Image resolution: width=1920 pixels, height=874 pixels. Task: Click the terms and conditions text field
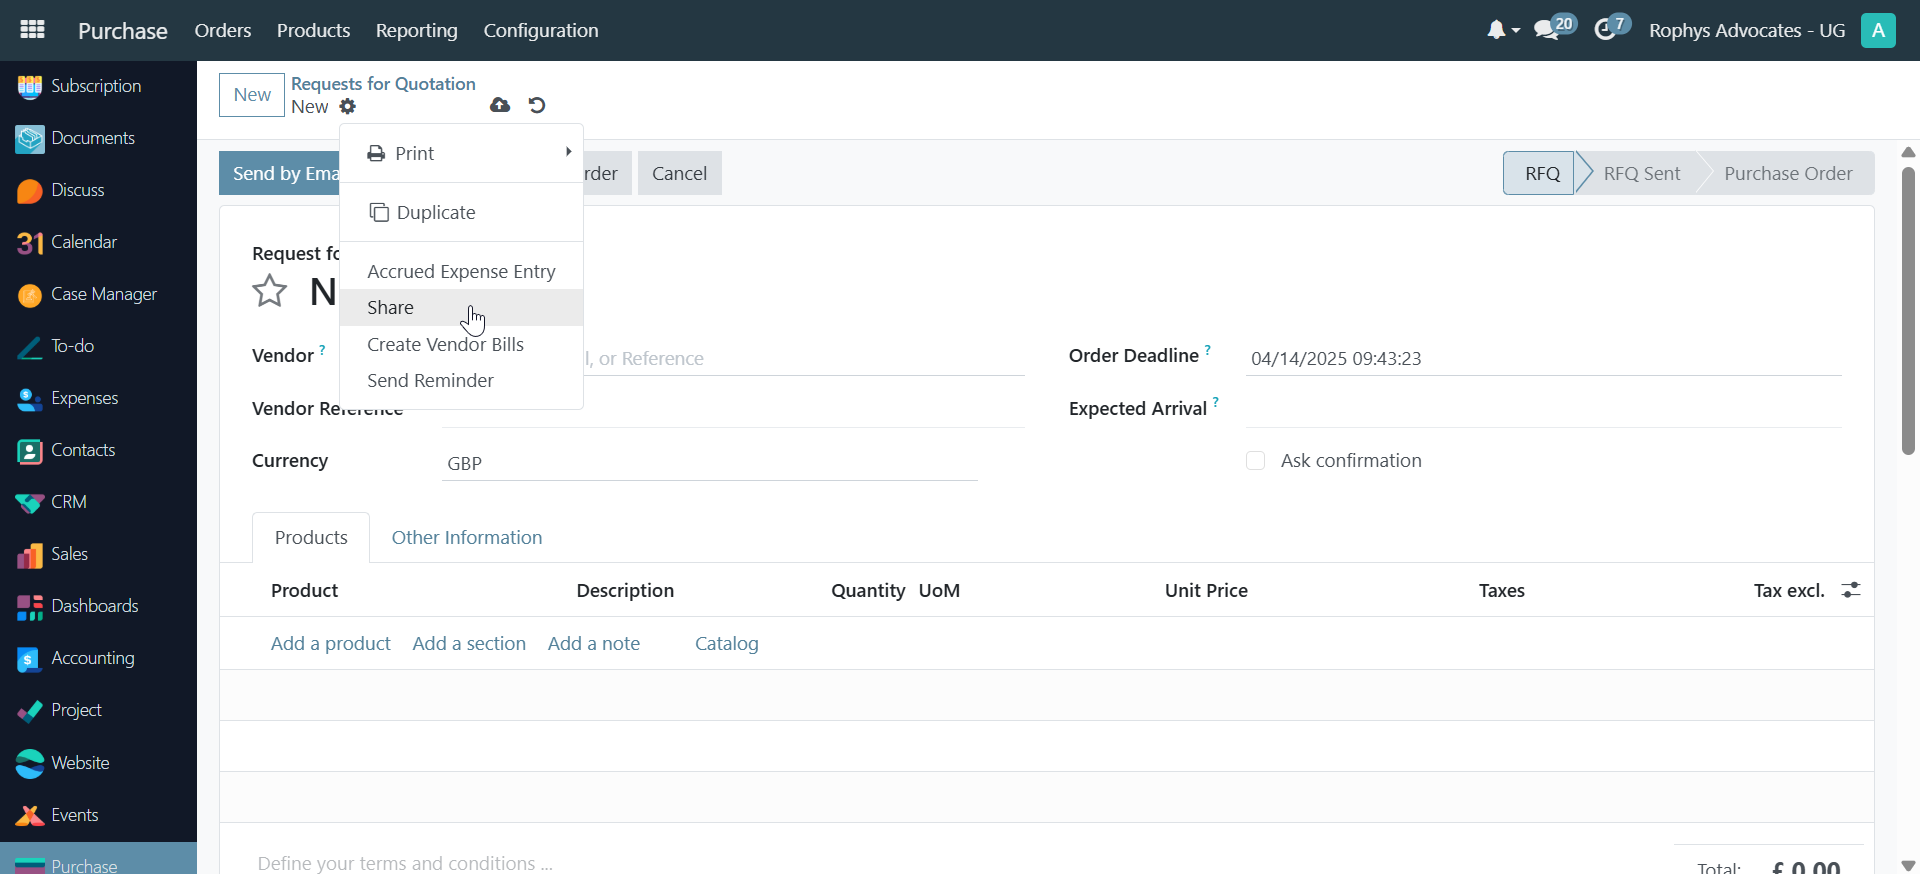click(x=405, y=863)
